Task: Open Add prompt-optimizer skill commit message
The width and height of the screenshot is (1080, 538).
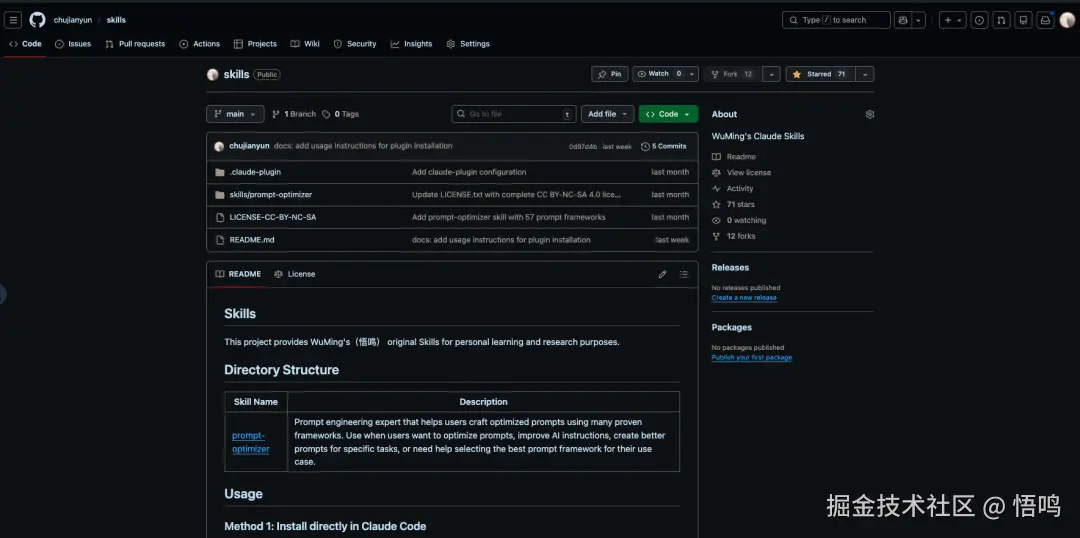Action: [508, 217]
